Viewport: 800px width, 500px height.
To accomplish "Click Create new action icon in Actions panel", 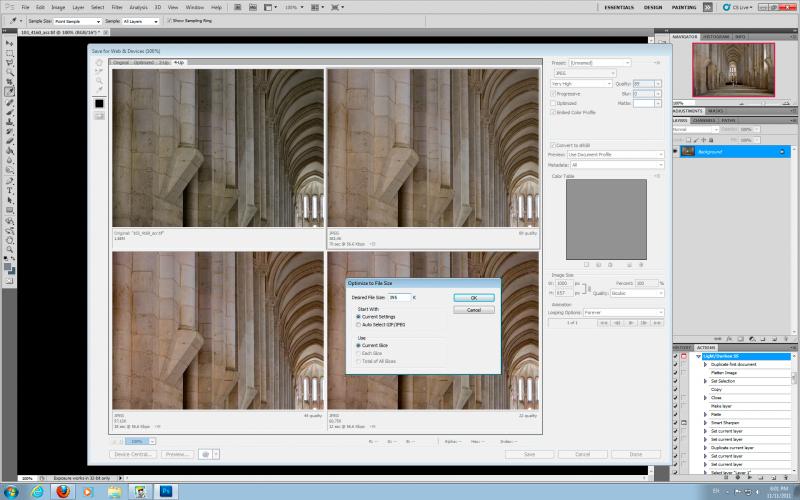I will pos(774,478).
